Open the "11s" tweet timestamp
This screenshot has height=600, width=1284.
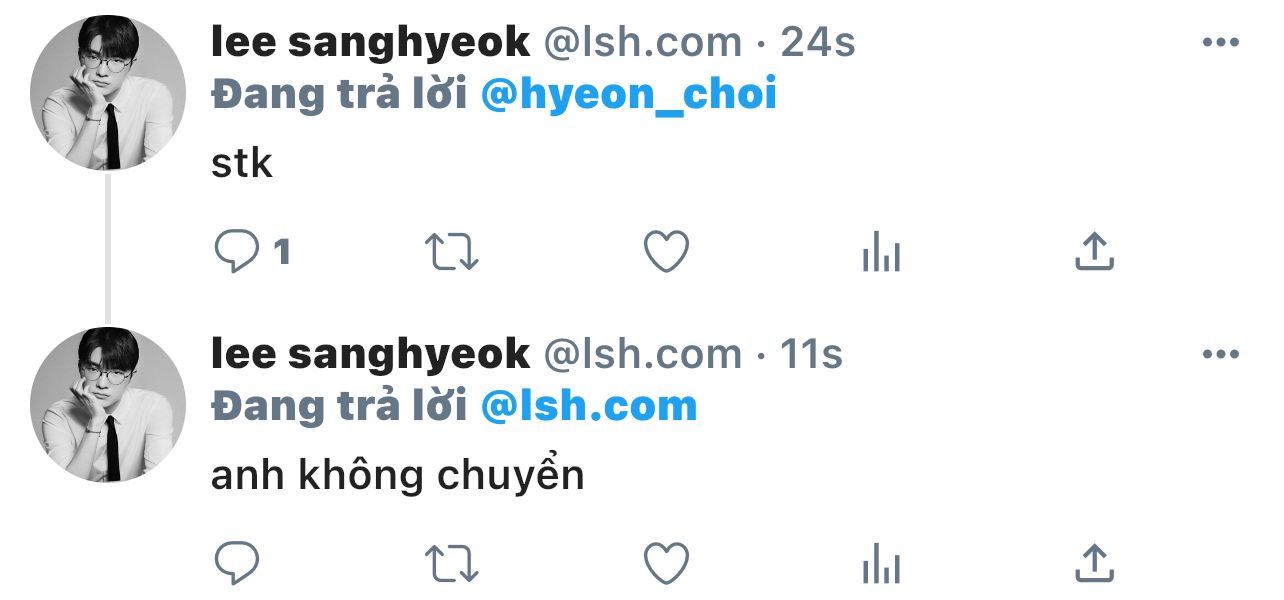(x=811, y=354)
